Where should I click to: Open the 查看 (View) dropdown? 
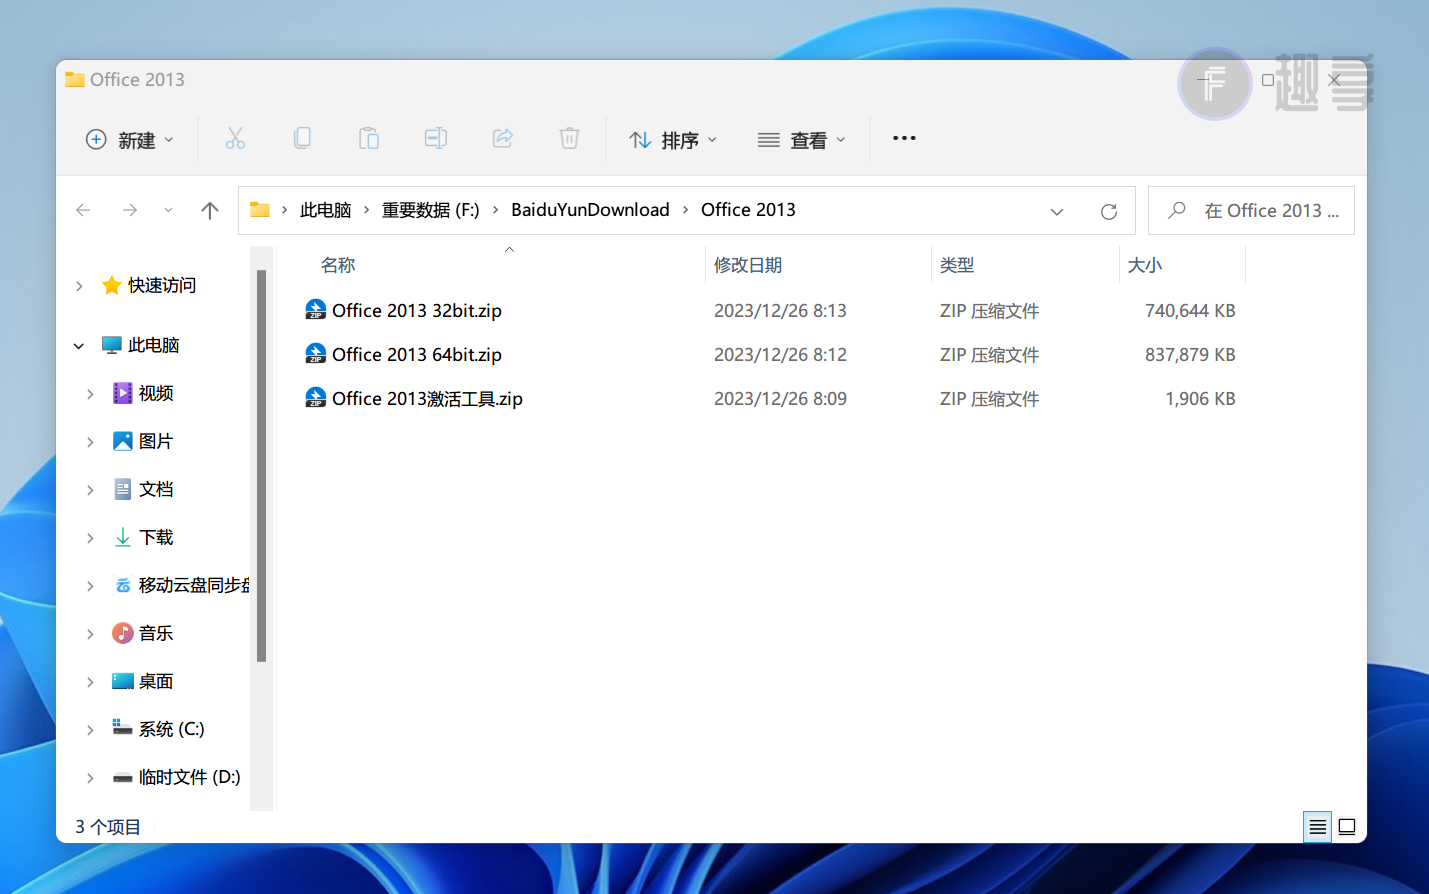tap(802, 140)
